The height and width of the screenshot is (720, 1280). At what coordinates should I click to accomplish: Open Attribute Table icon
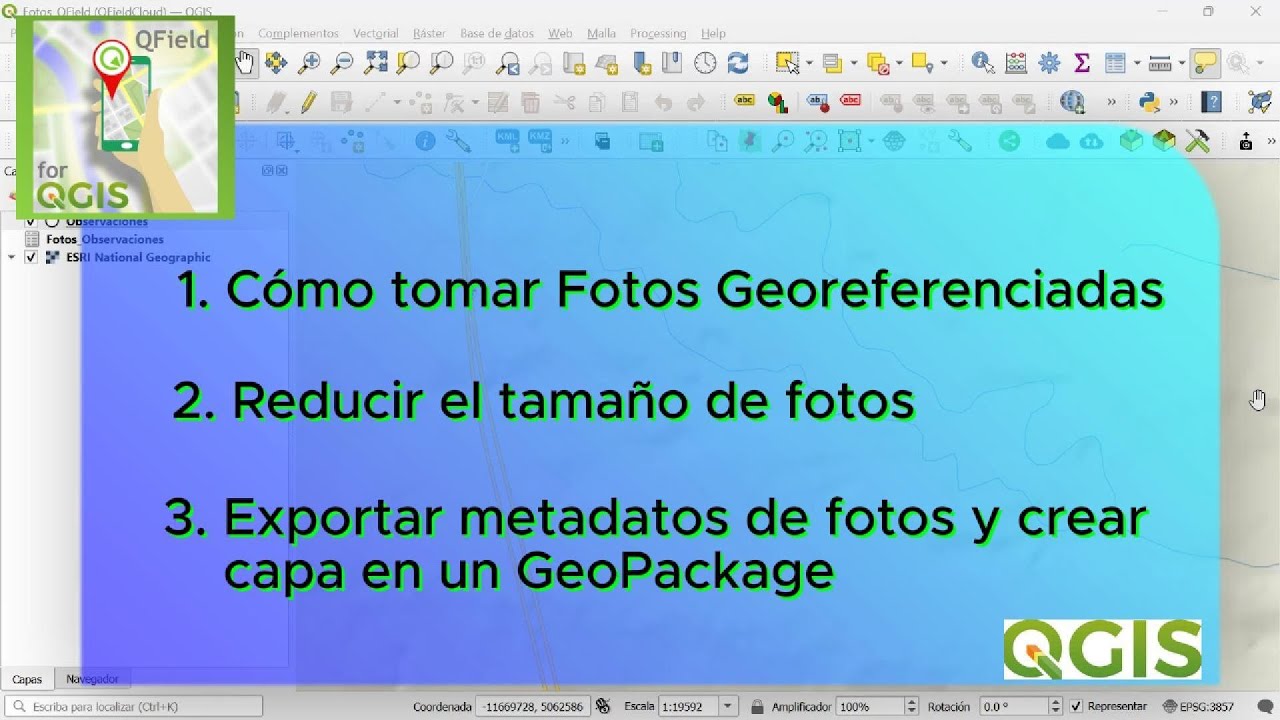point(1115,63)
